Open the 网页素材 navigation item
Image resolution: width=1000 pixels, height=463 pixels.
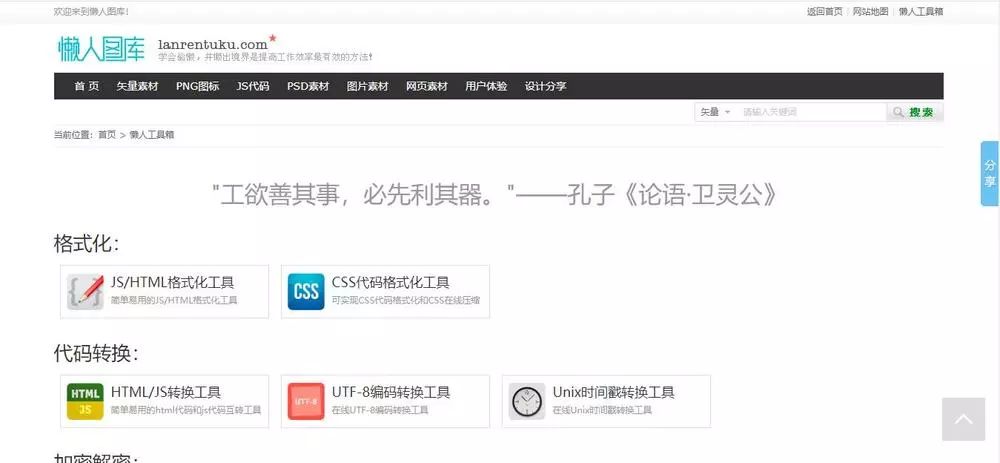click(x=427, y=86)
